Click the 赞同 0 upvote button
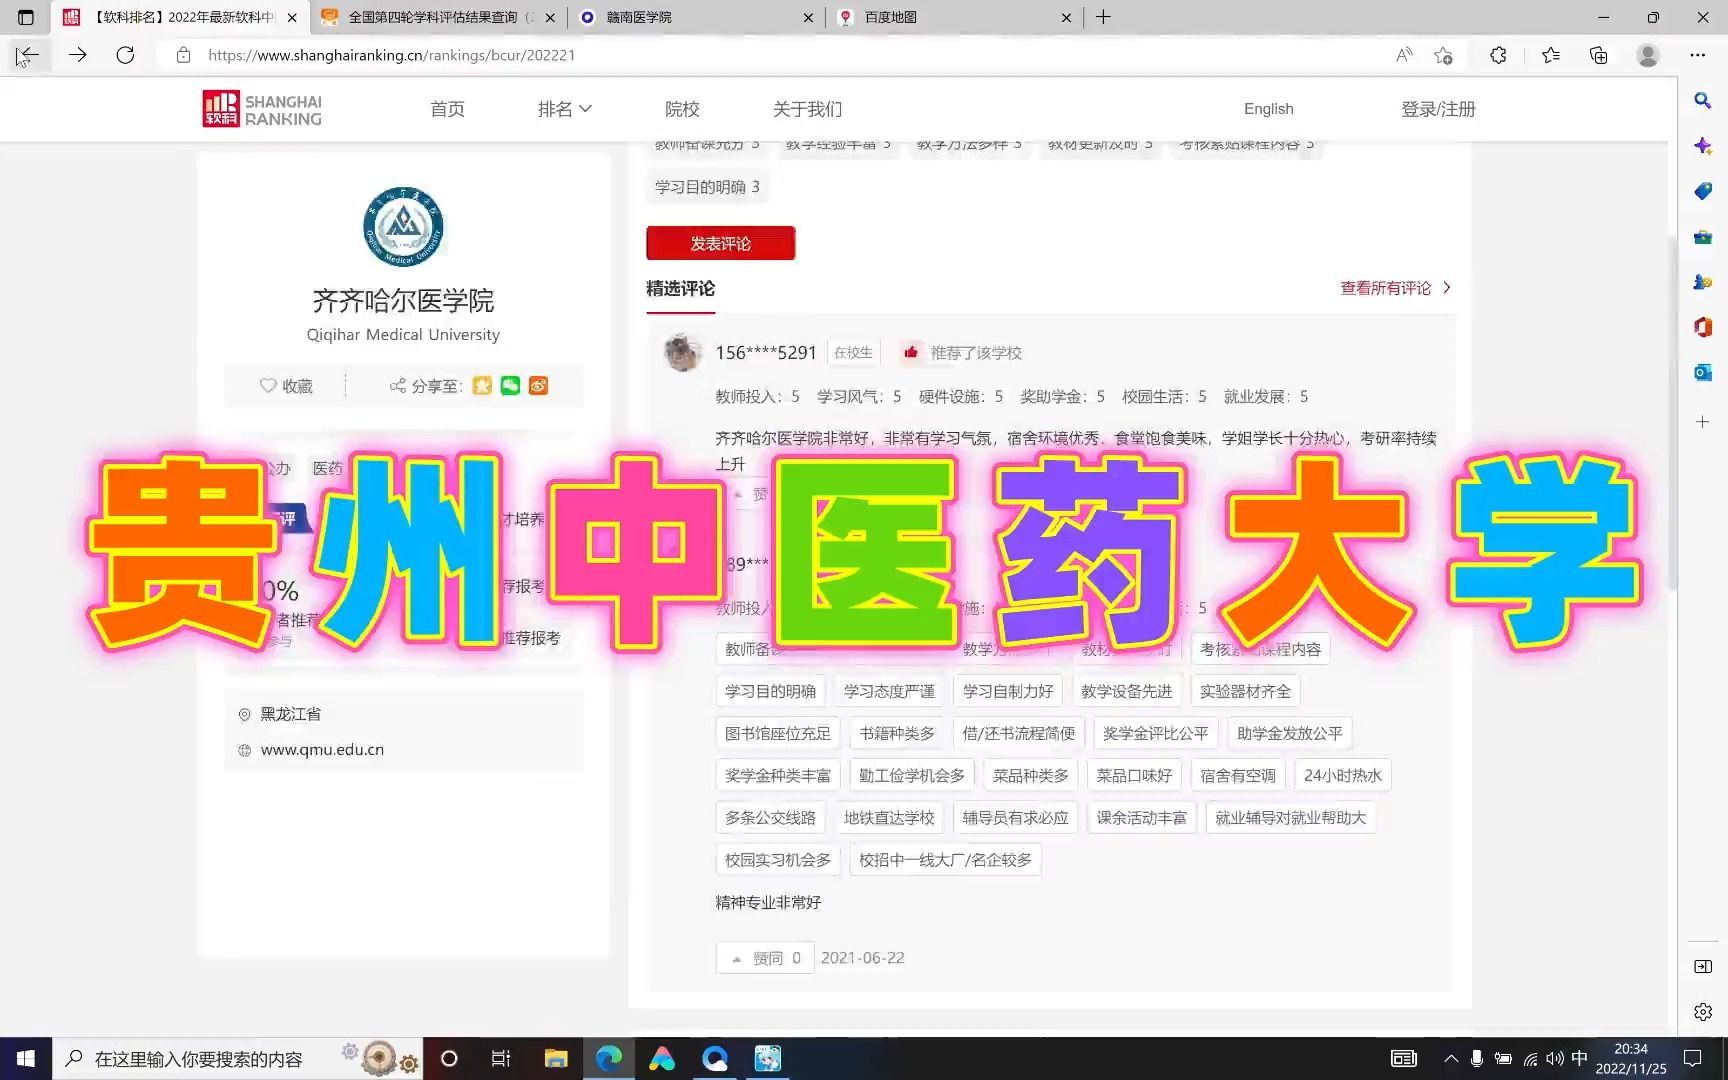This screenshot has width=1728, height=1080. 765,958
